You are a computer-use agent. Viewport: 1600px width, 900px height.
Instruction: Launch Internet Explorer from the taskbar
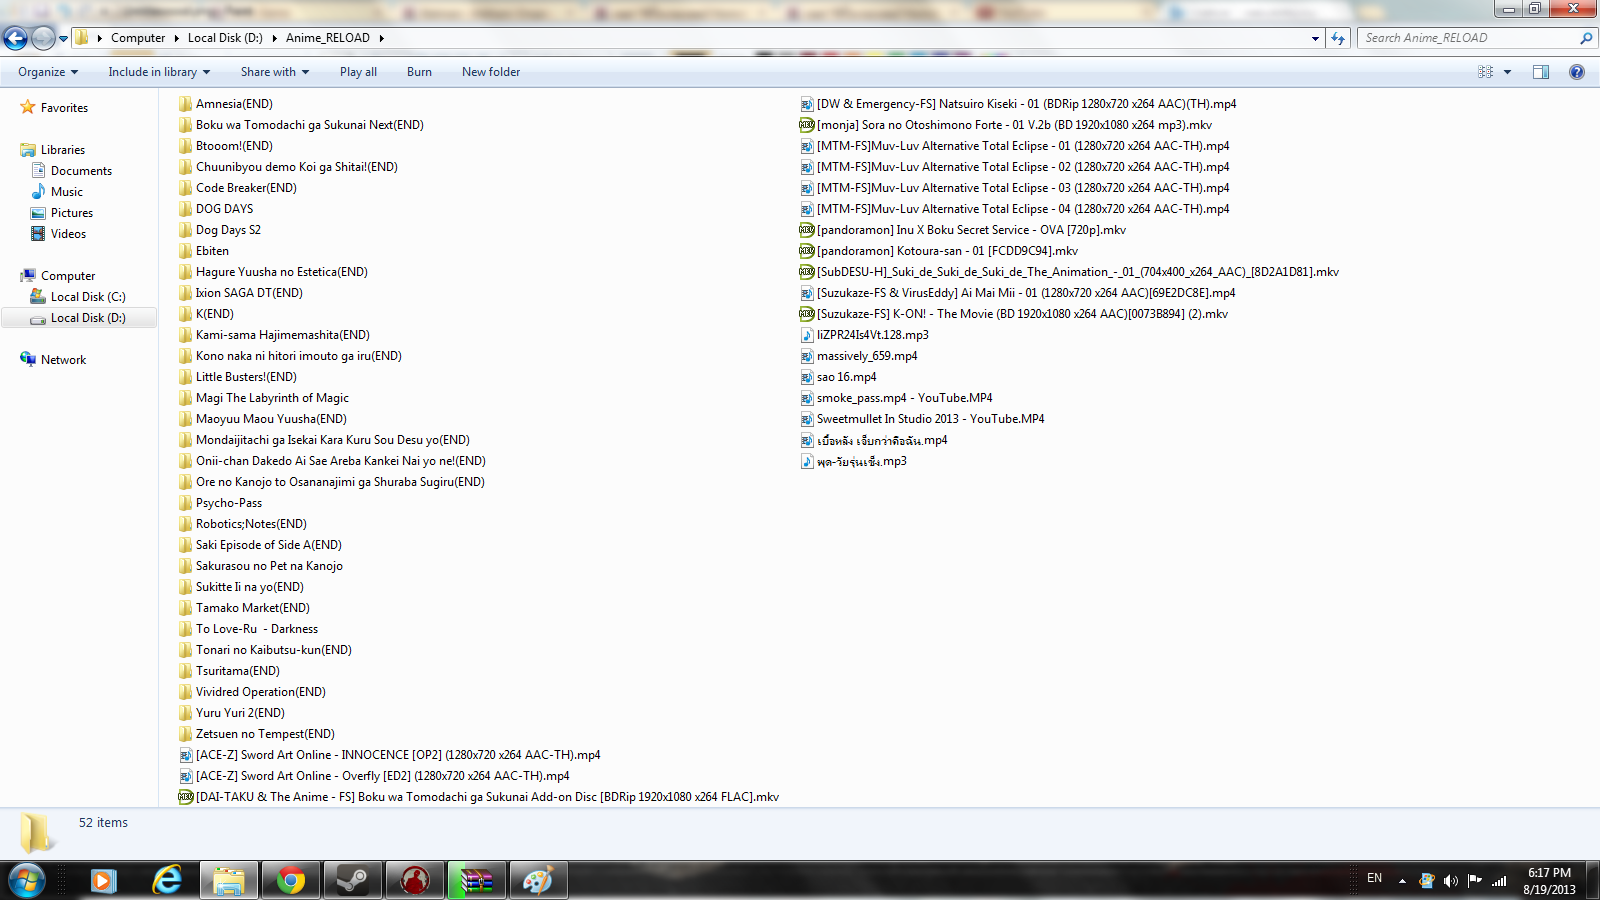coord(167,881)
